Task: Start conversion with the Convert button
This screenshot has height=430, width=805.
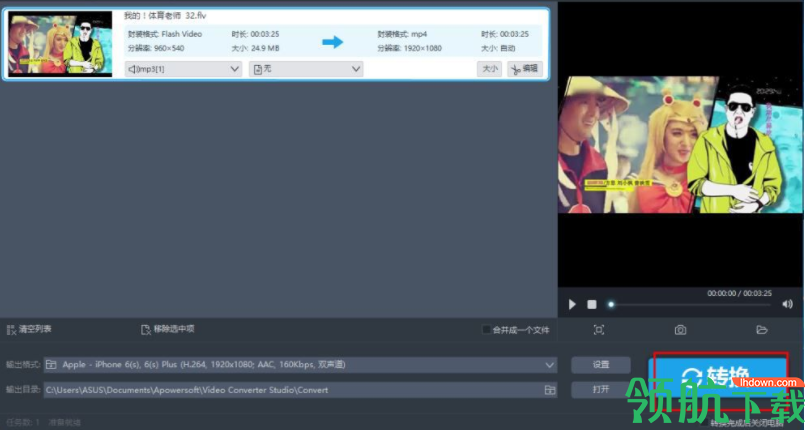Action: (717, 377)
